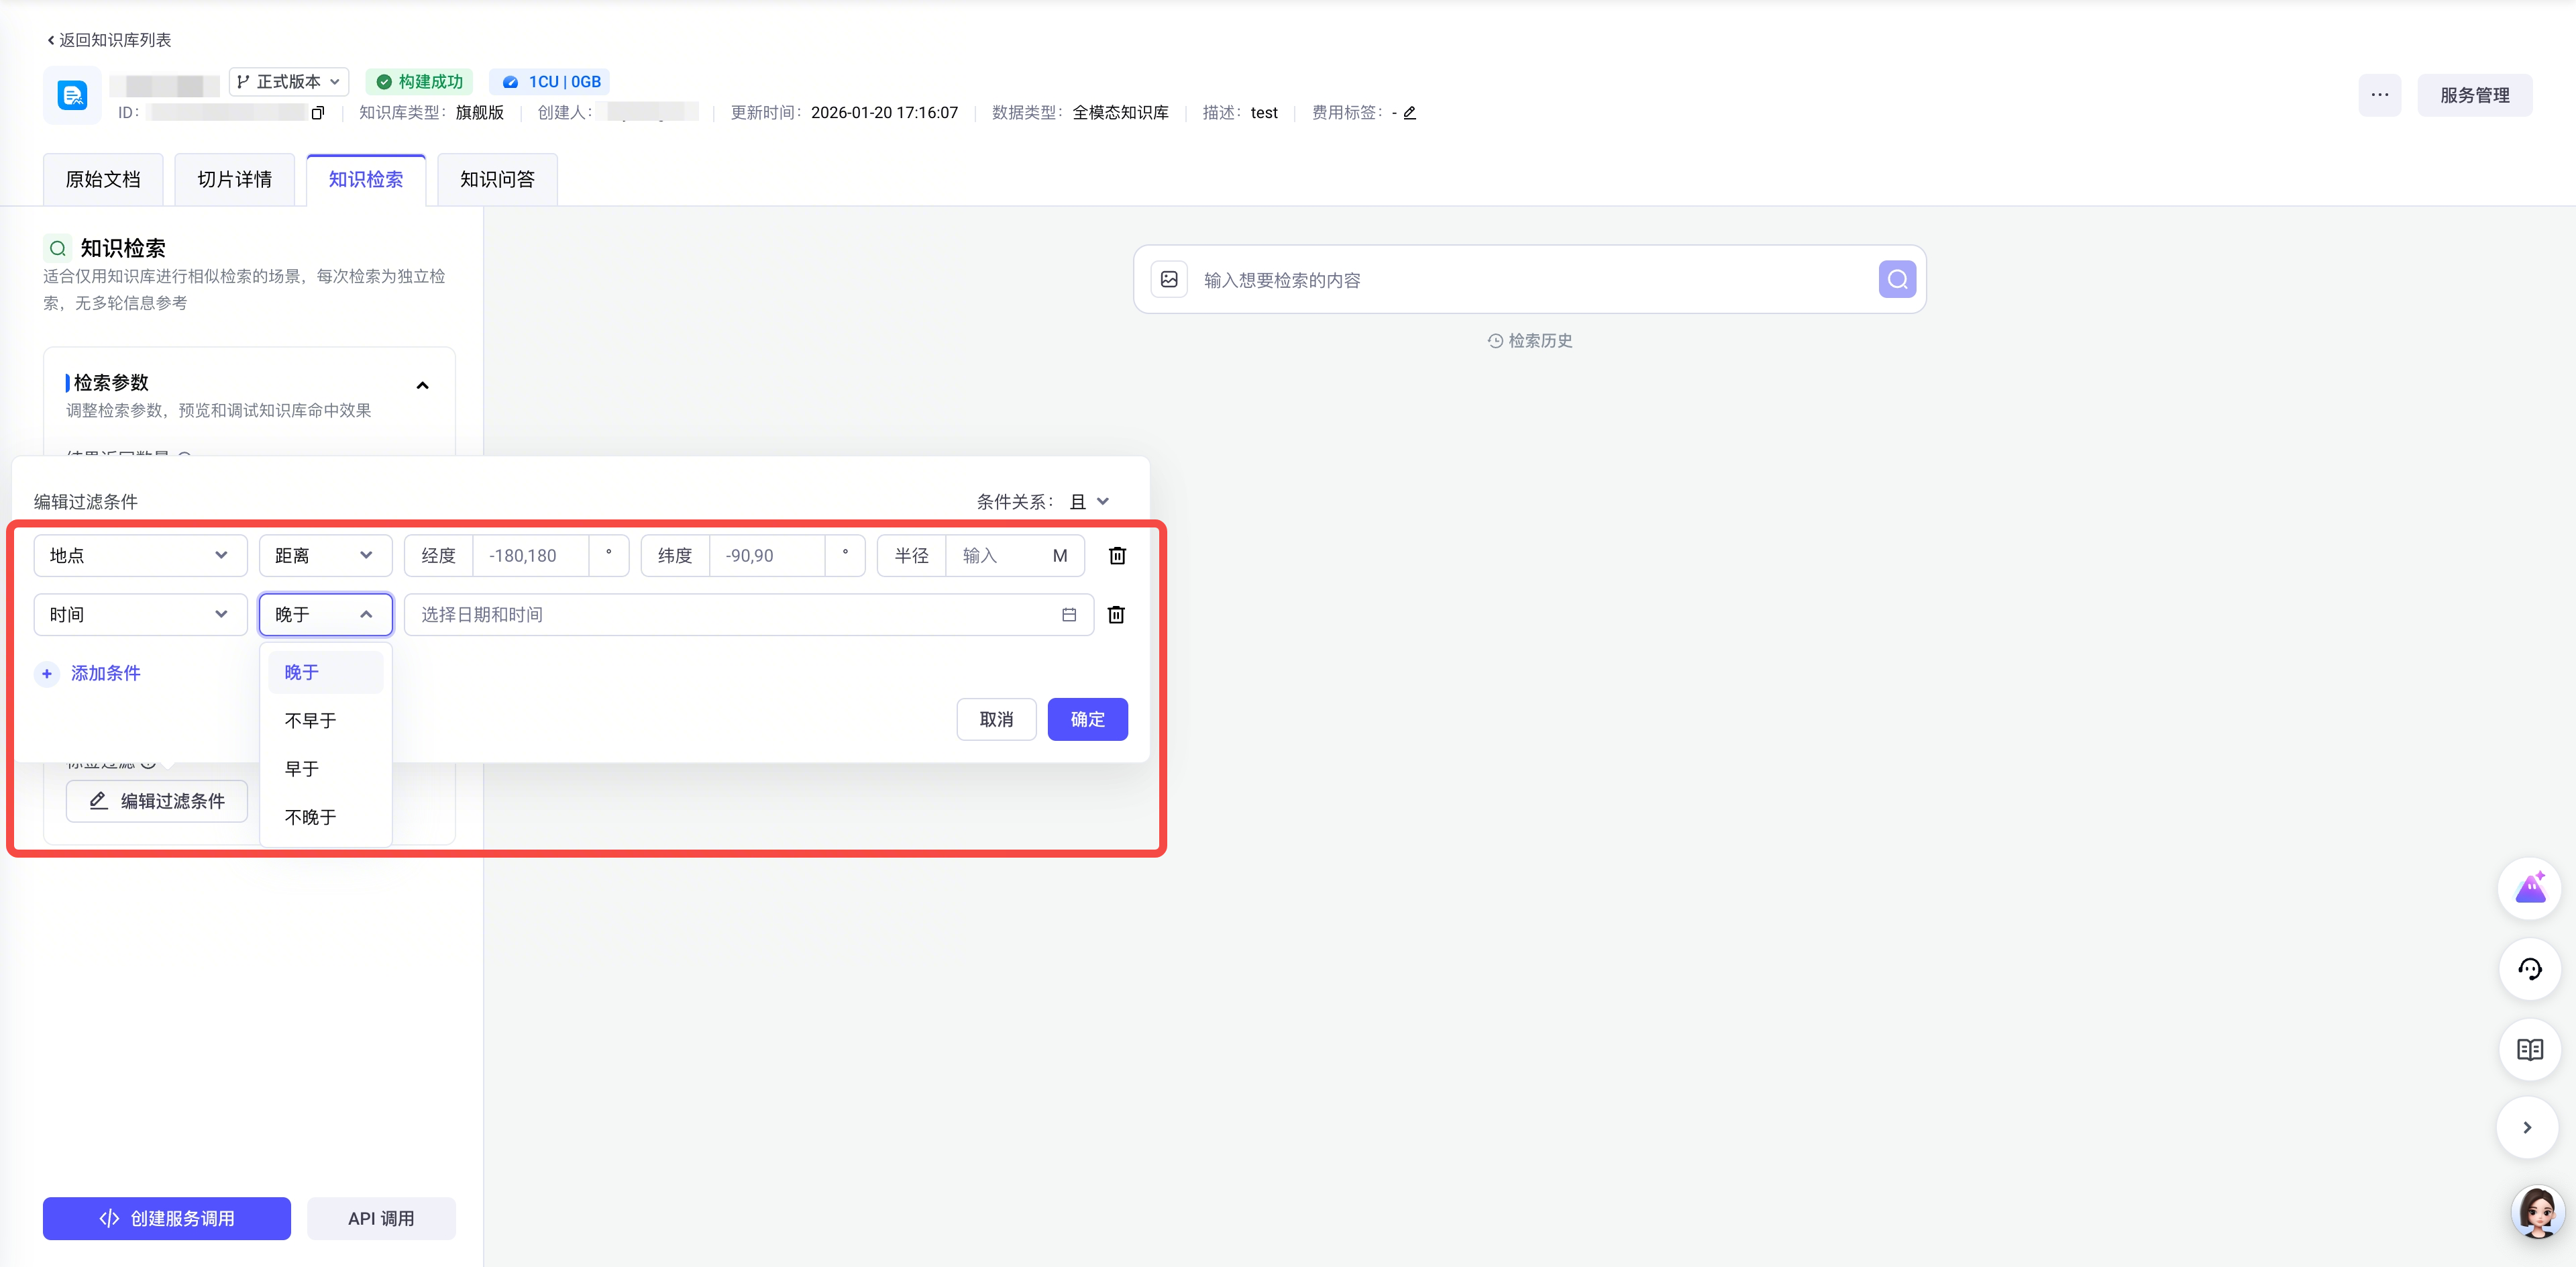Open the 地点 field dropdown
2576x1267 pixels.
click(140, 556)
